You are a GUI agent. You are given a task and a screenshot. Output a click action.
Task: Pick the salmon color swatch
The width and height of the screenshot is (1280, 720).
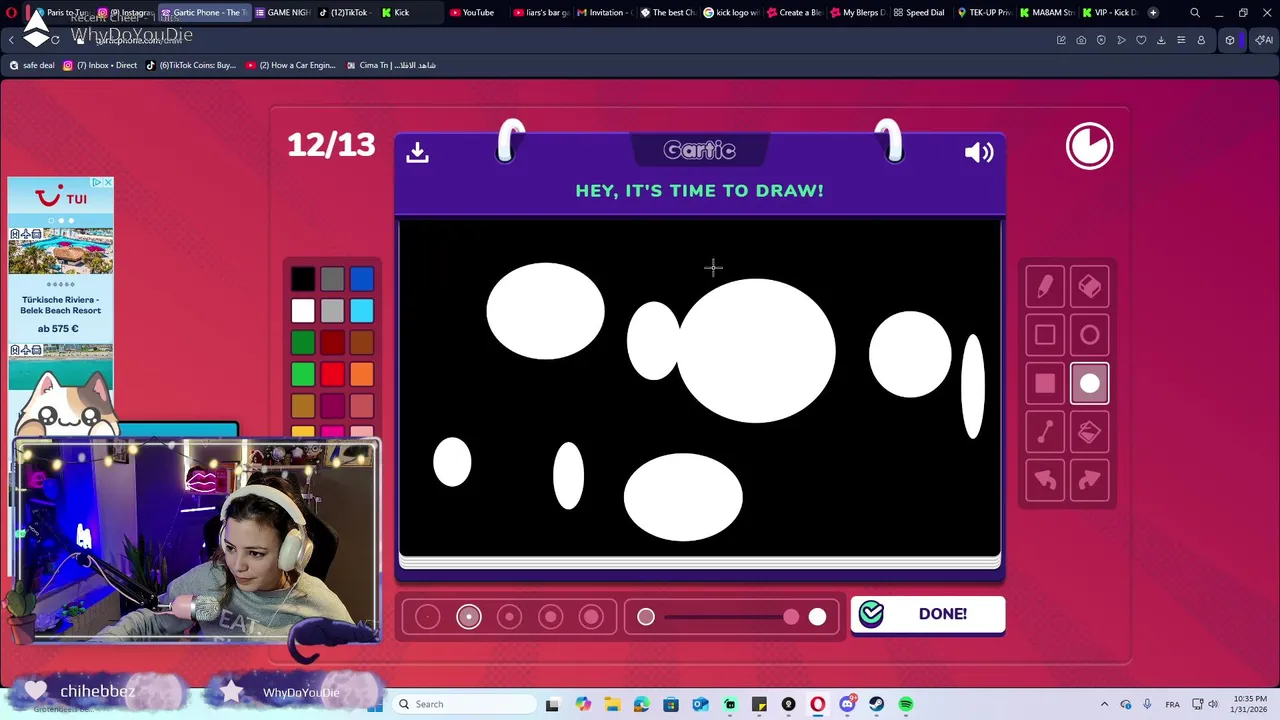tap(362, 406)
